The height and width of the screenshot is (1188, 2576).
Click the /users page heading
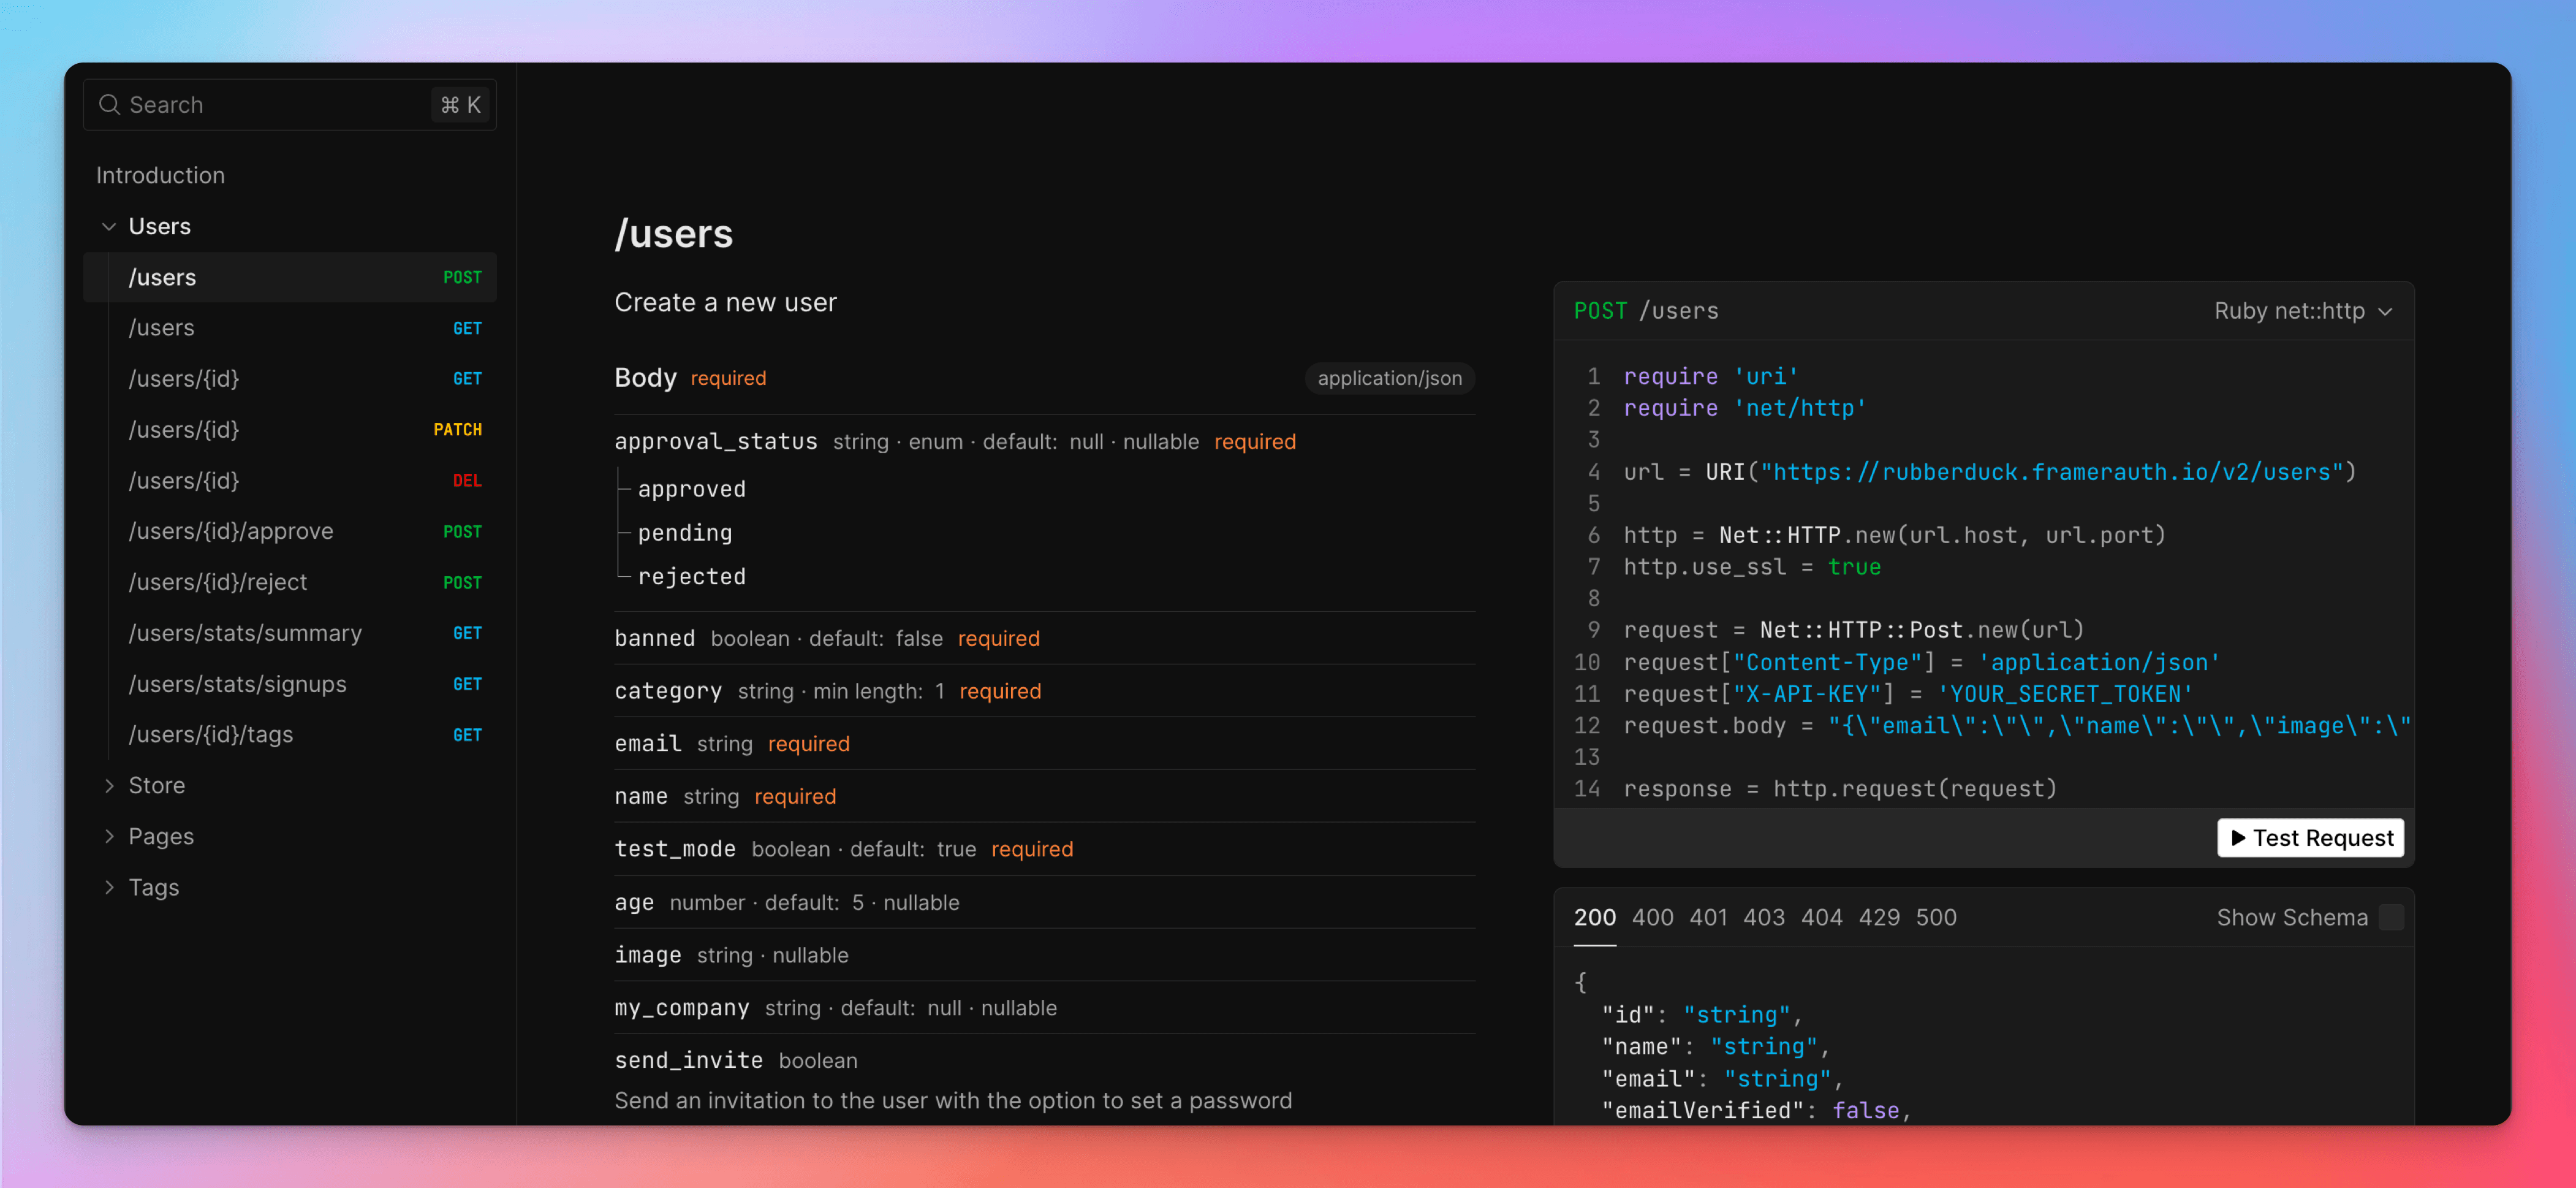pyautogui.click(x=674, y=234)
